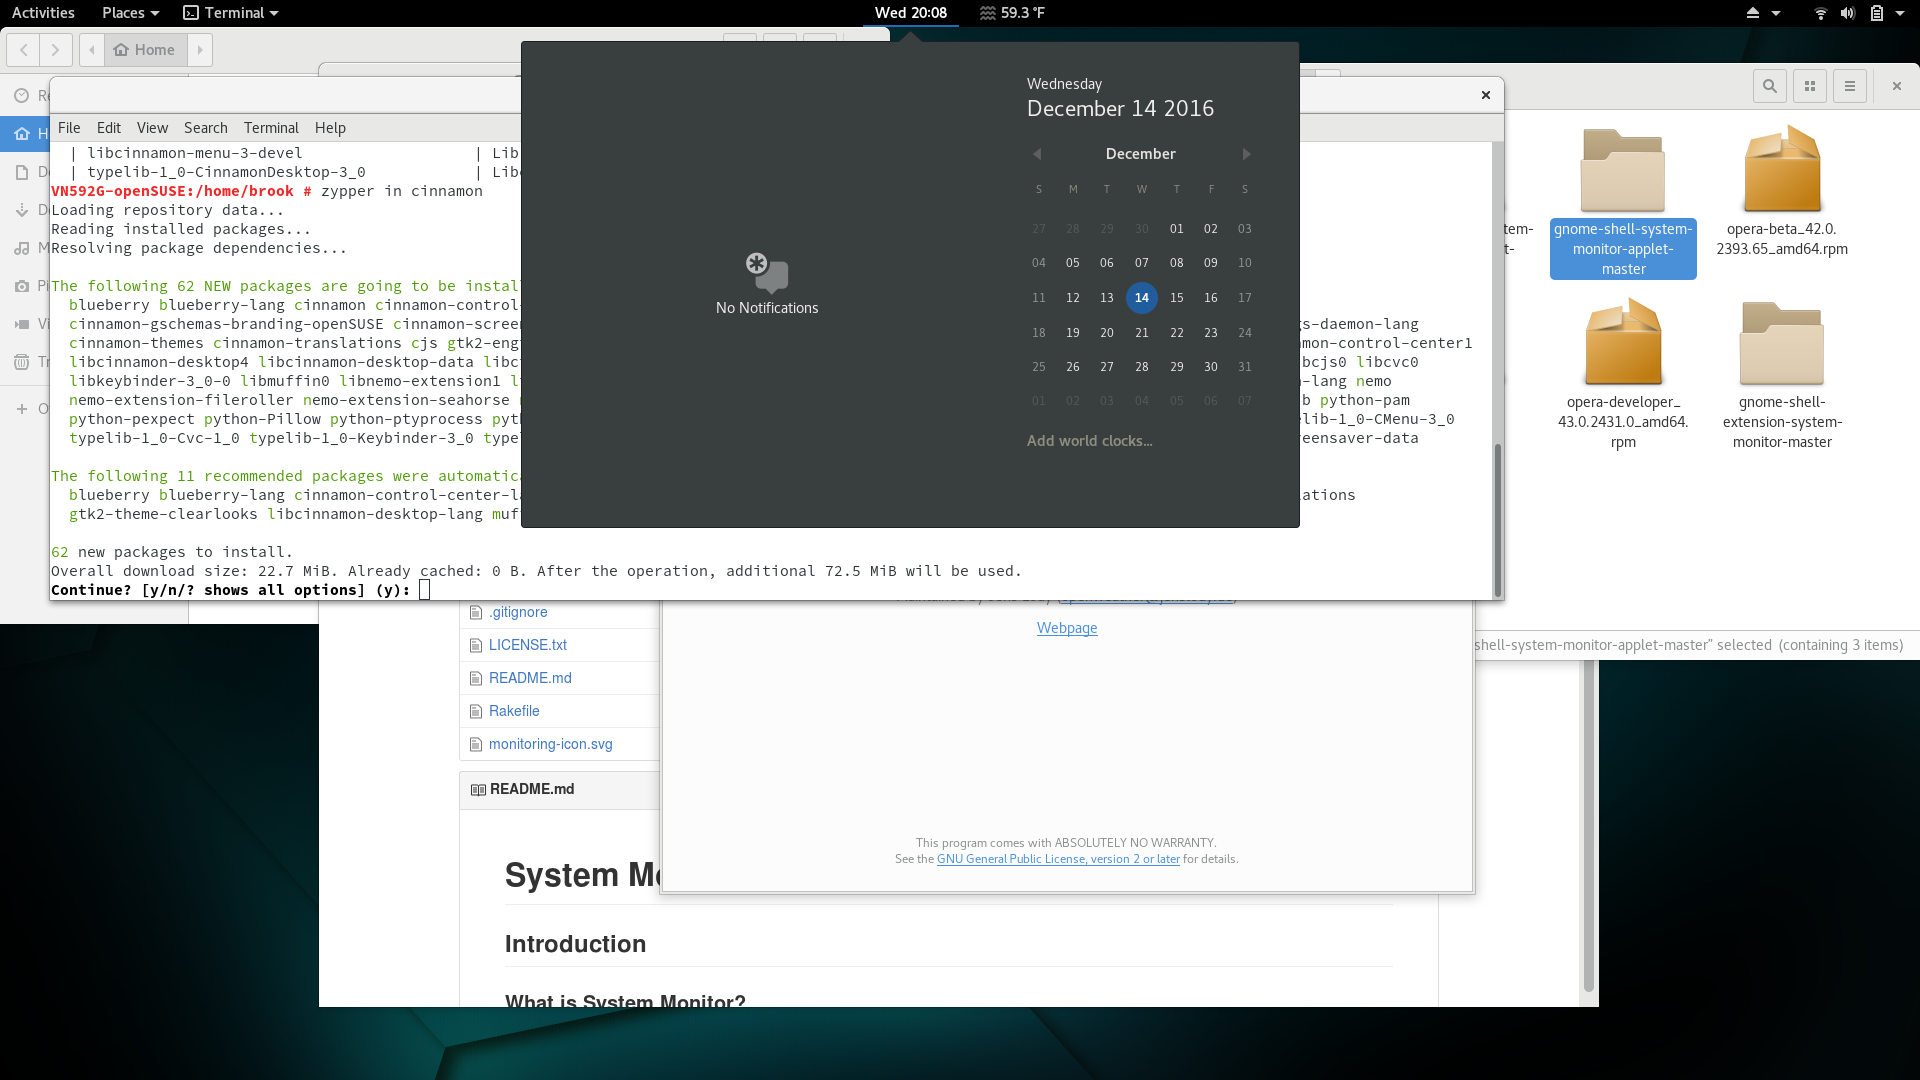Click Home icon in Files sidebar
The width and height of the screenshot is (1920, 1080).
click(x=21, y=133)
